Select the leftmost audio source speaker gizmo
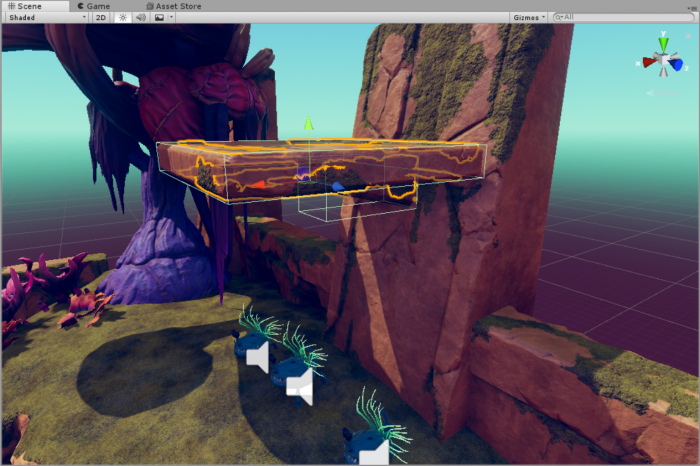Screen dimensions: 700x466 tap(257, 356)
